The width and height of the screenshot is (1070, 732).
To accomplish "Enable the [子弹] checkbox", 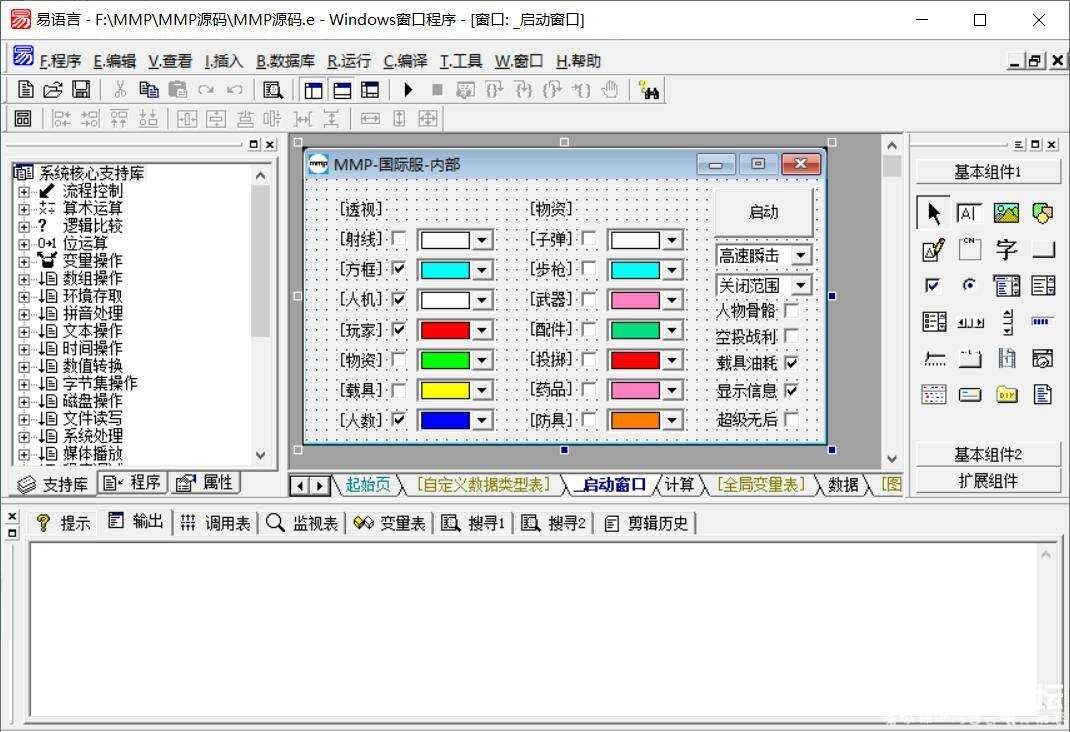I will (589, 239).
